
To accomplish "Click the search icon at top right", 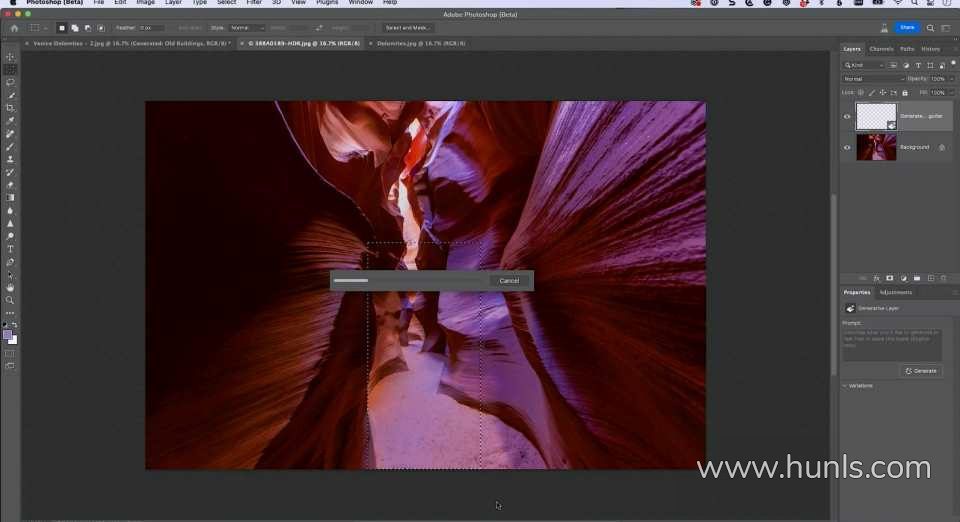I will [x=930, y=28].
